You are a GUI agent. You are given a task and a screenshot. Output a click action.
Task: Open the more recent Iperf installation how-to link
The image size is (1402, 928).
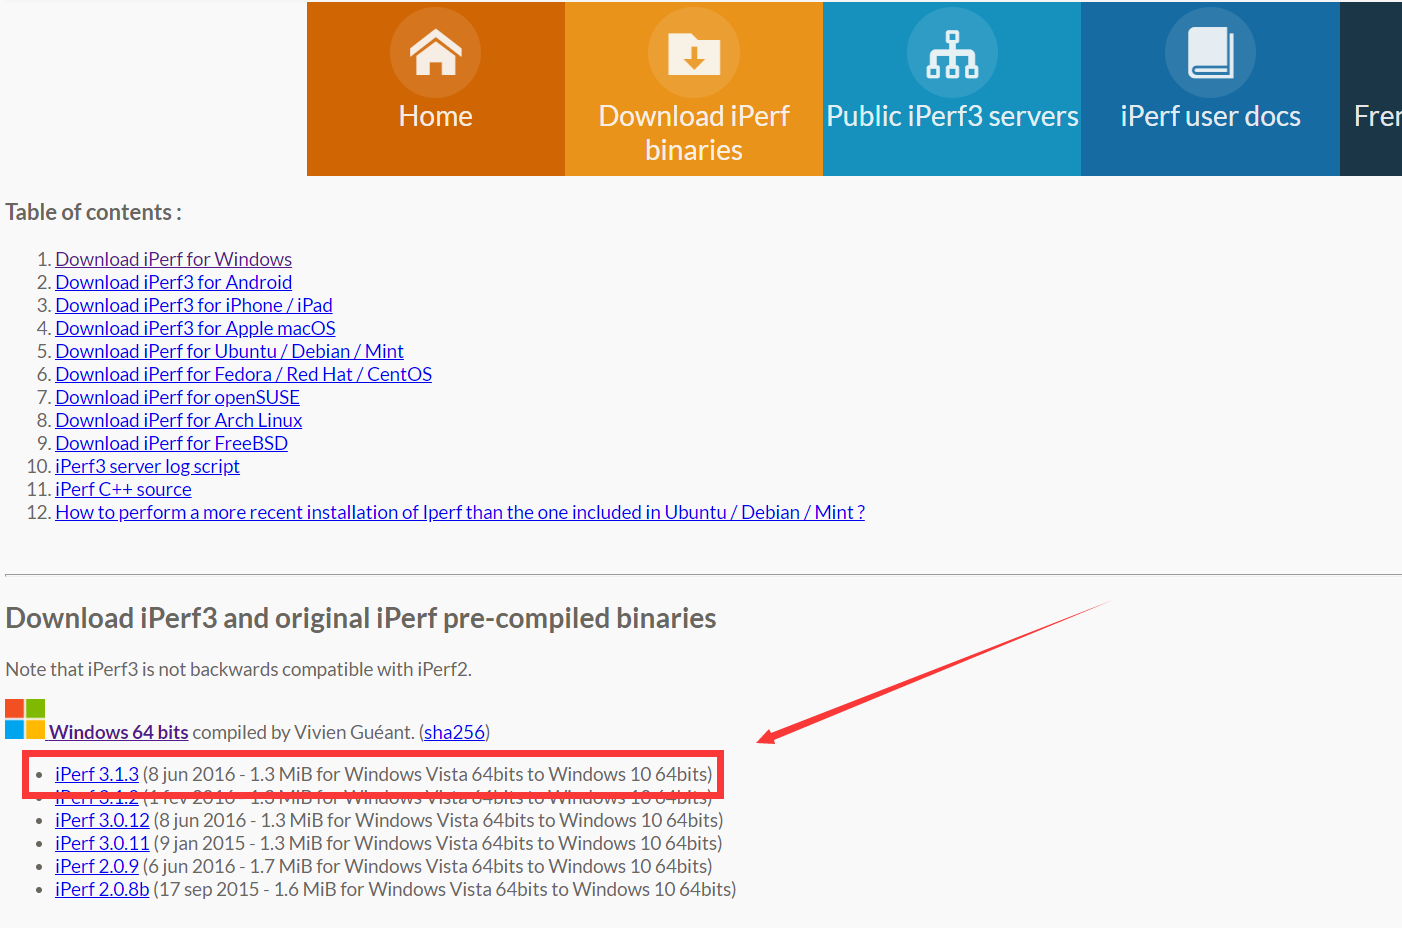pyautogui.click(x=460, y=512)
